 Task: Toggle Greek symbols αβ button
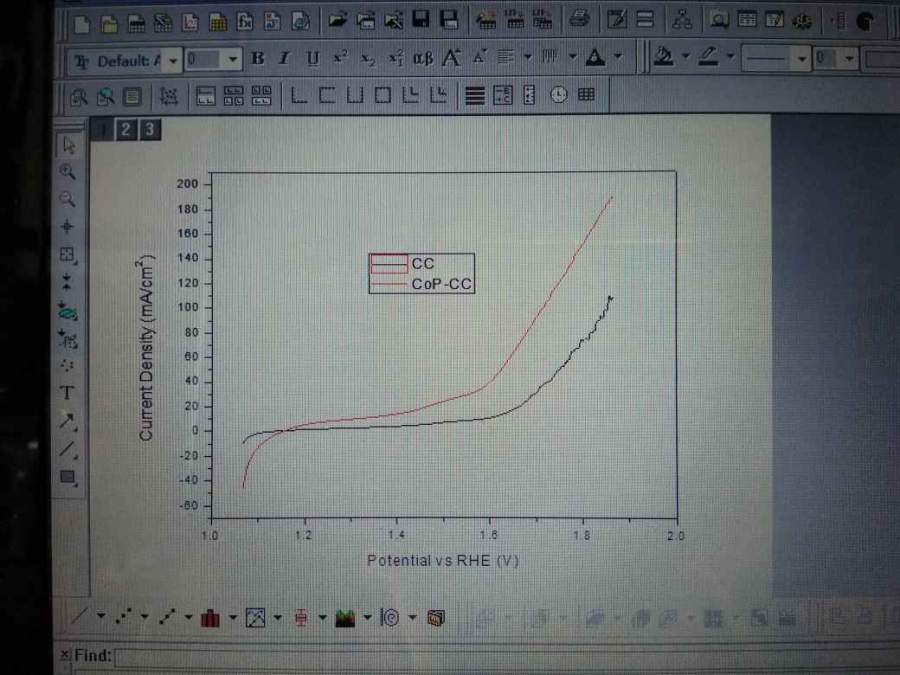(x=424, y=58)
